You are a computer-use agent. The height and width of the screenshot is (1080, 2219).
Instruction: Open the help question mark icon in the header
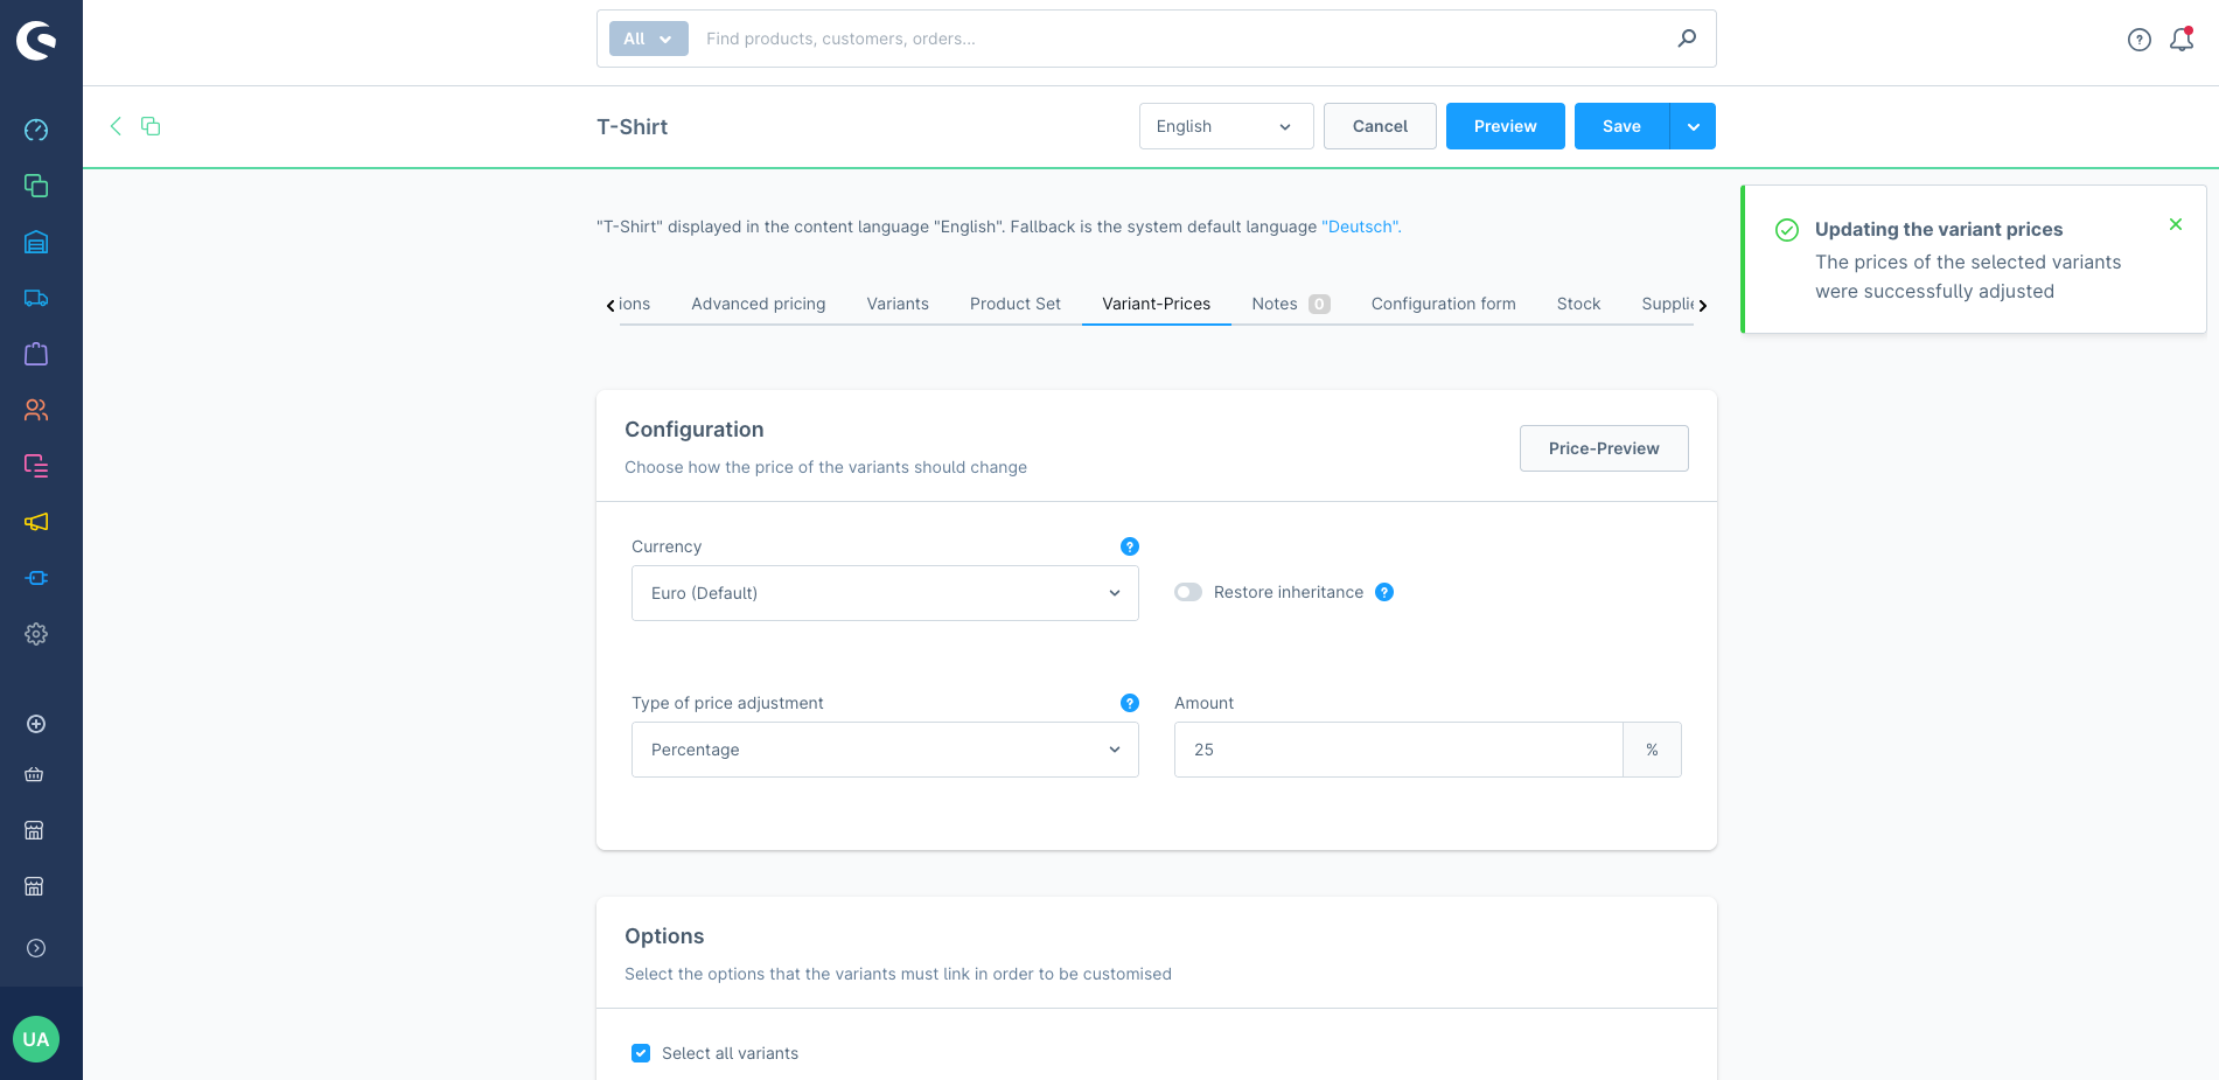click(x=2139, y=39)
